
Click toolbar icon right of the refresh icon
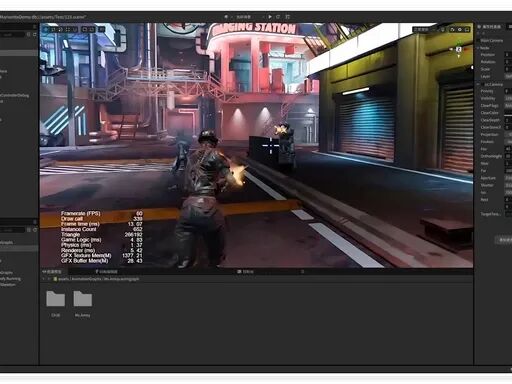point(288,16)
